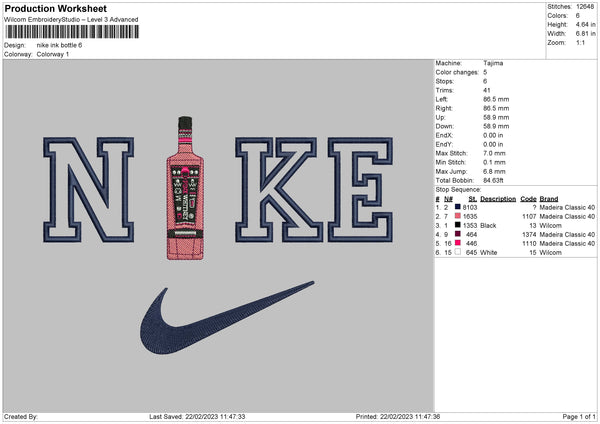The width and height of the screenshot is (600, 424).
Task: Click the Printed timestamp in the footer
Action: point(410,416)
